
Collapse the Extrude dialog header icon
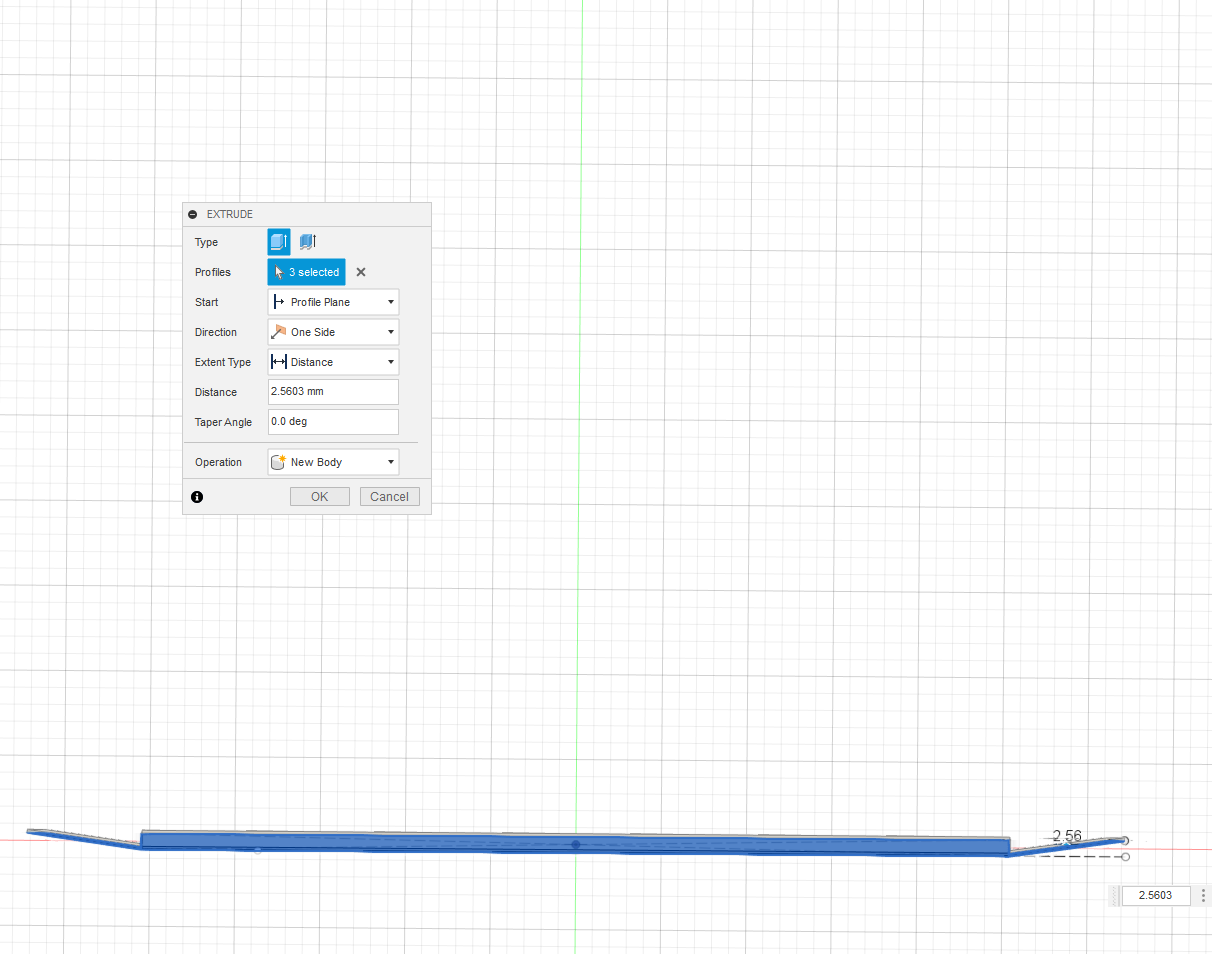click(x=191, y=214)
